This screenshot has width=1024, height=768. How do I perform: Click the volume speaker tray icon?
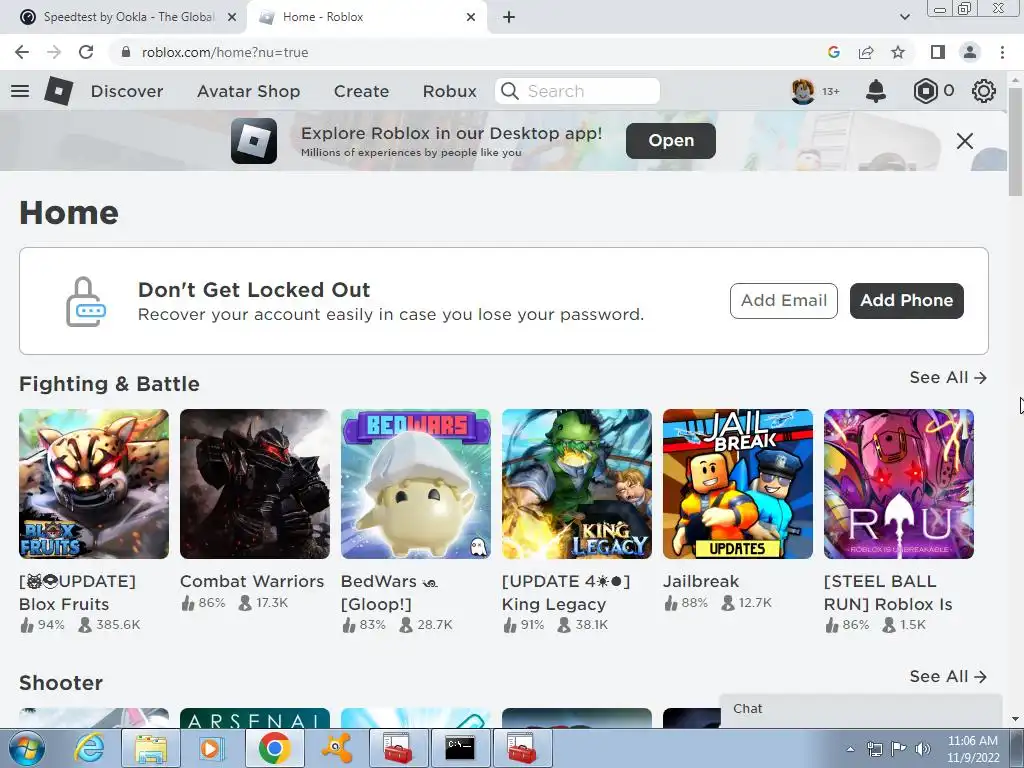(x=923, y=749)
